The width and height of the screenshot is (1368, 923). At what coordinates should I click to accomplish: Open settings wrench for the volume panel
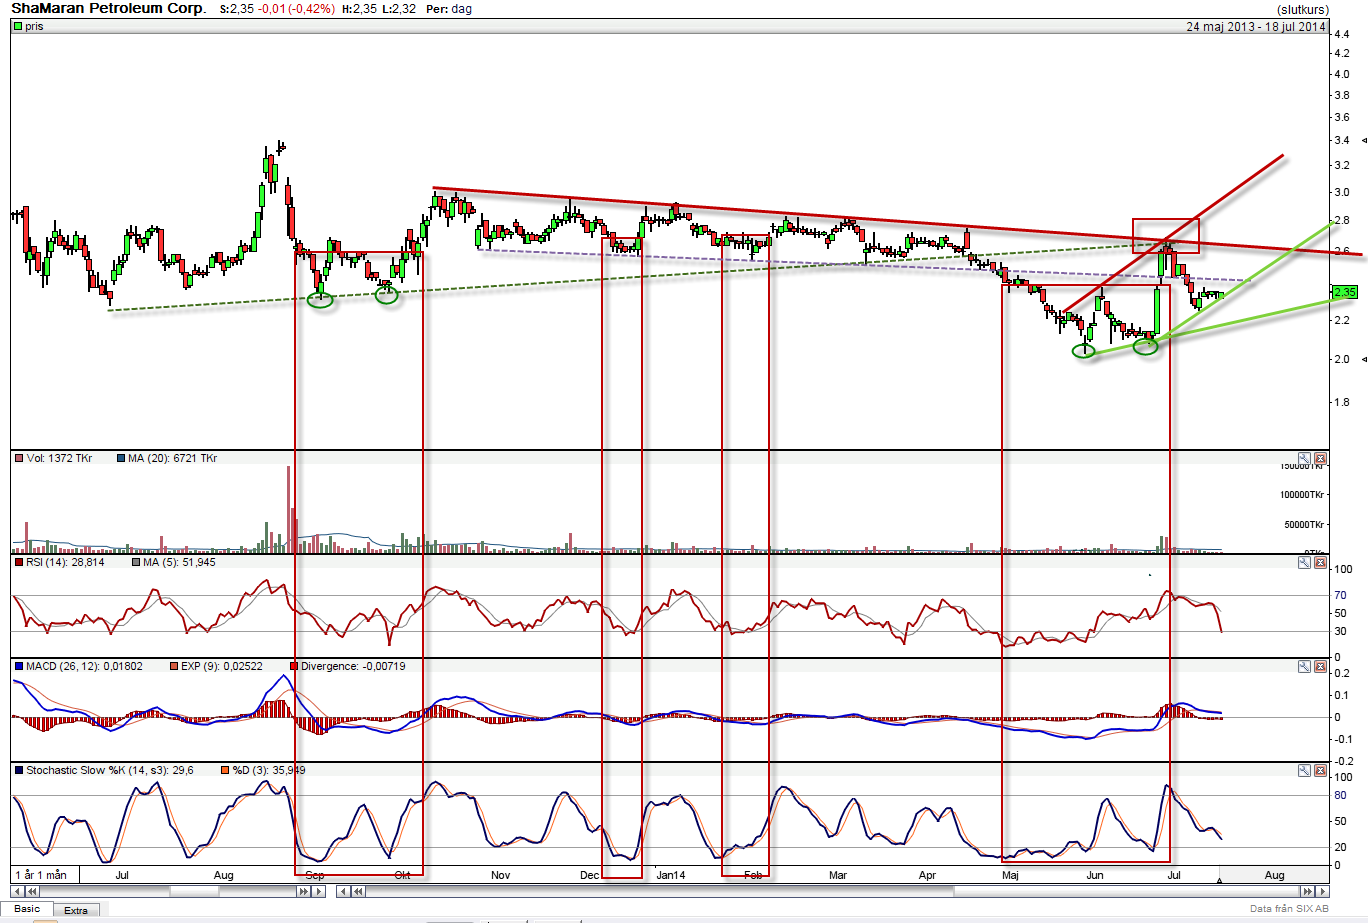click(x=1304, y=459)
